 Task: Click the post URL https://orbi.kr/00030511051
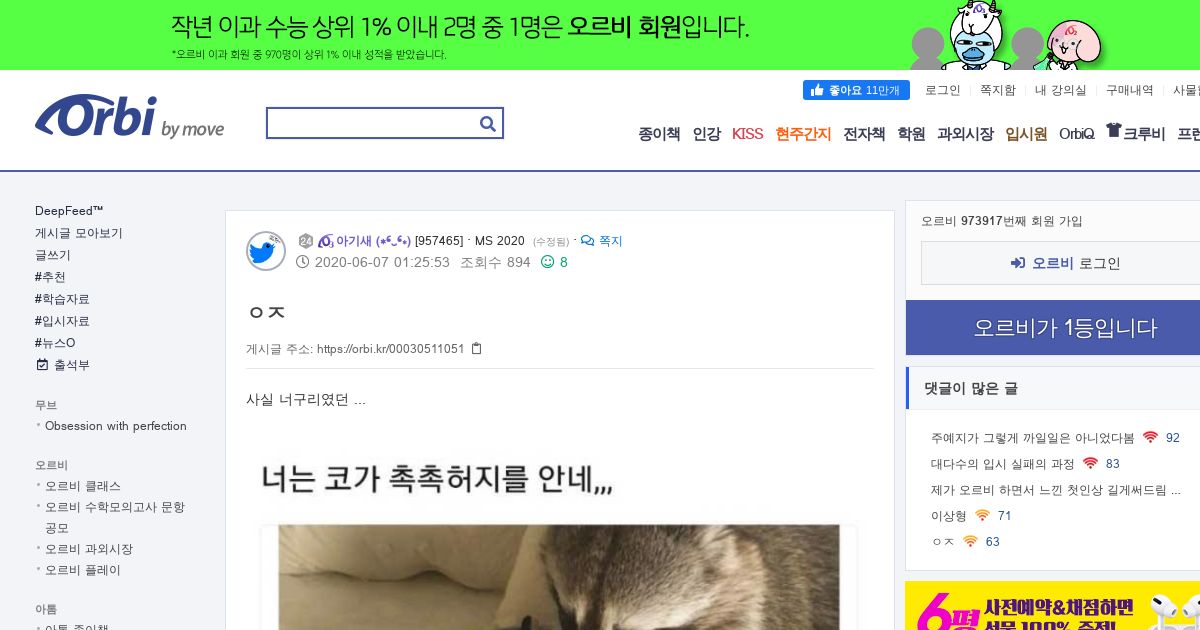click(391, 349)
